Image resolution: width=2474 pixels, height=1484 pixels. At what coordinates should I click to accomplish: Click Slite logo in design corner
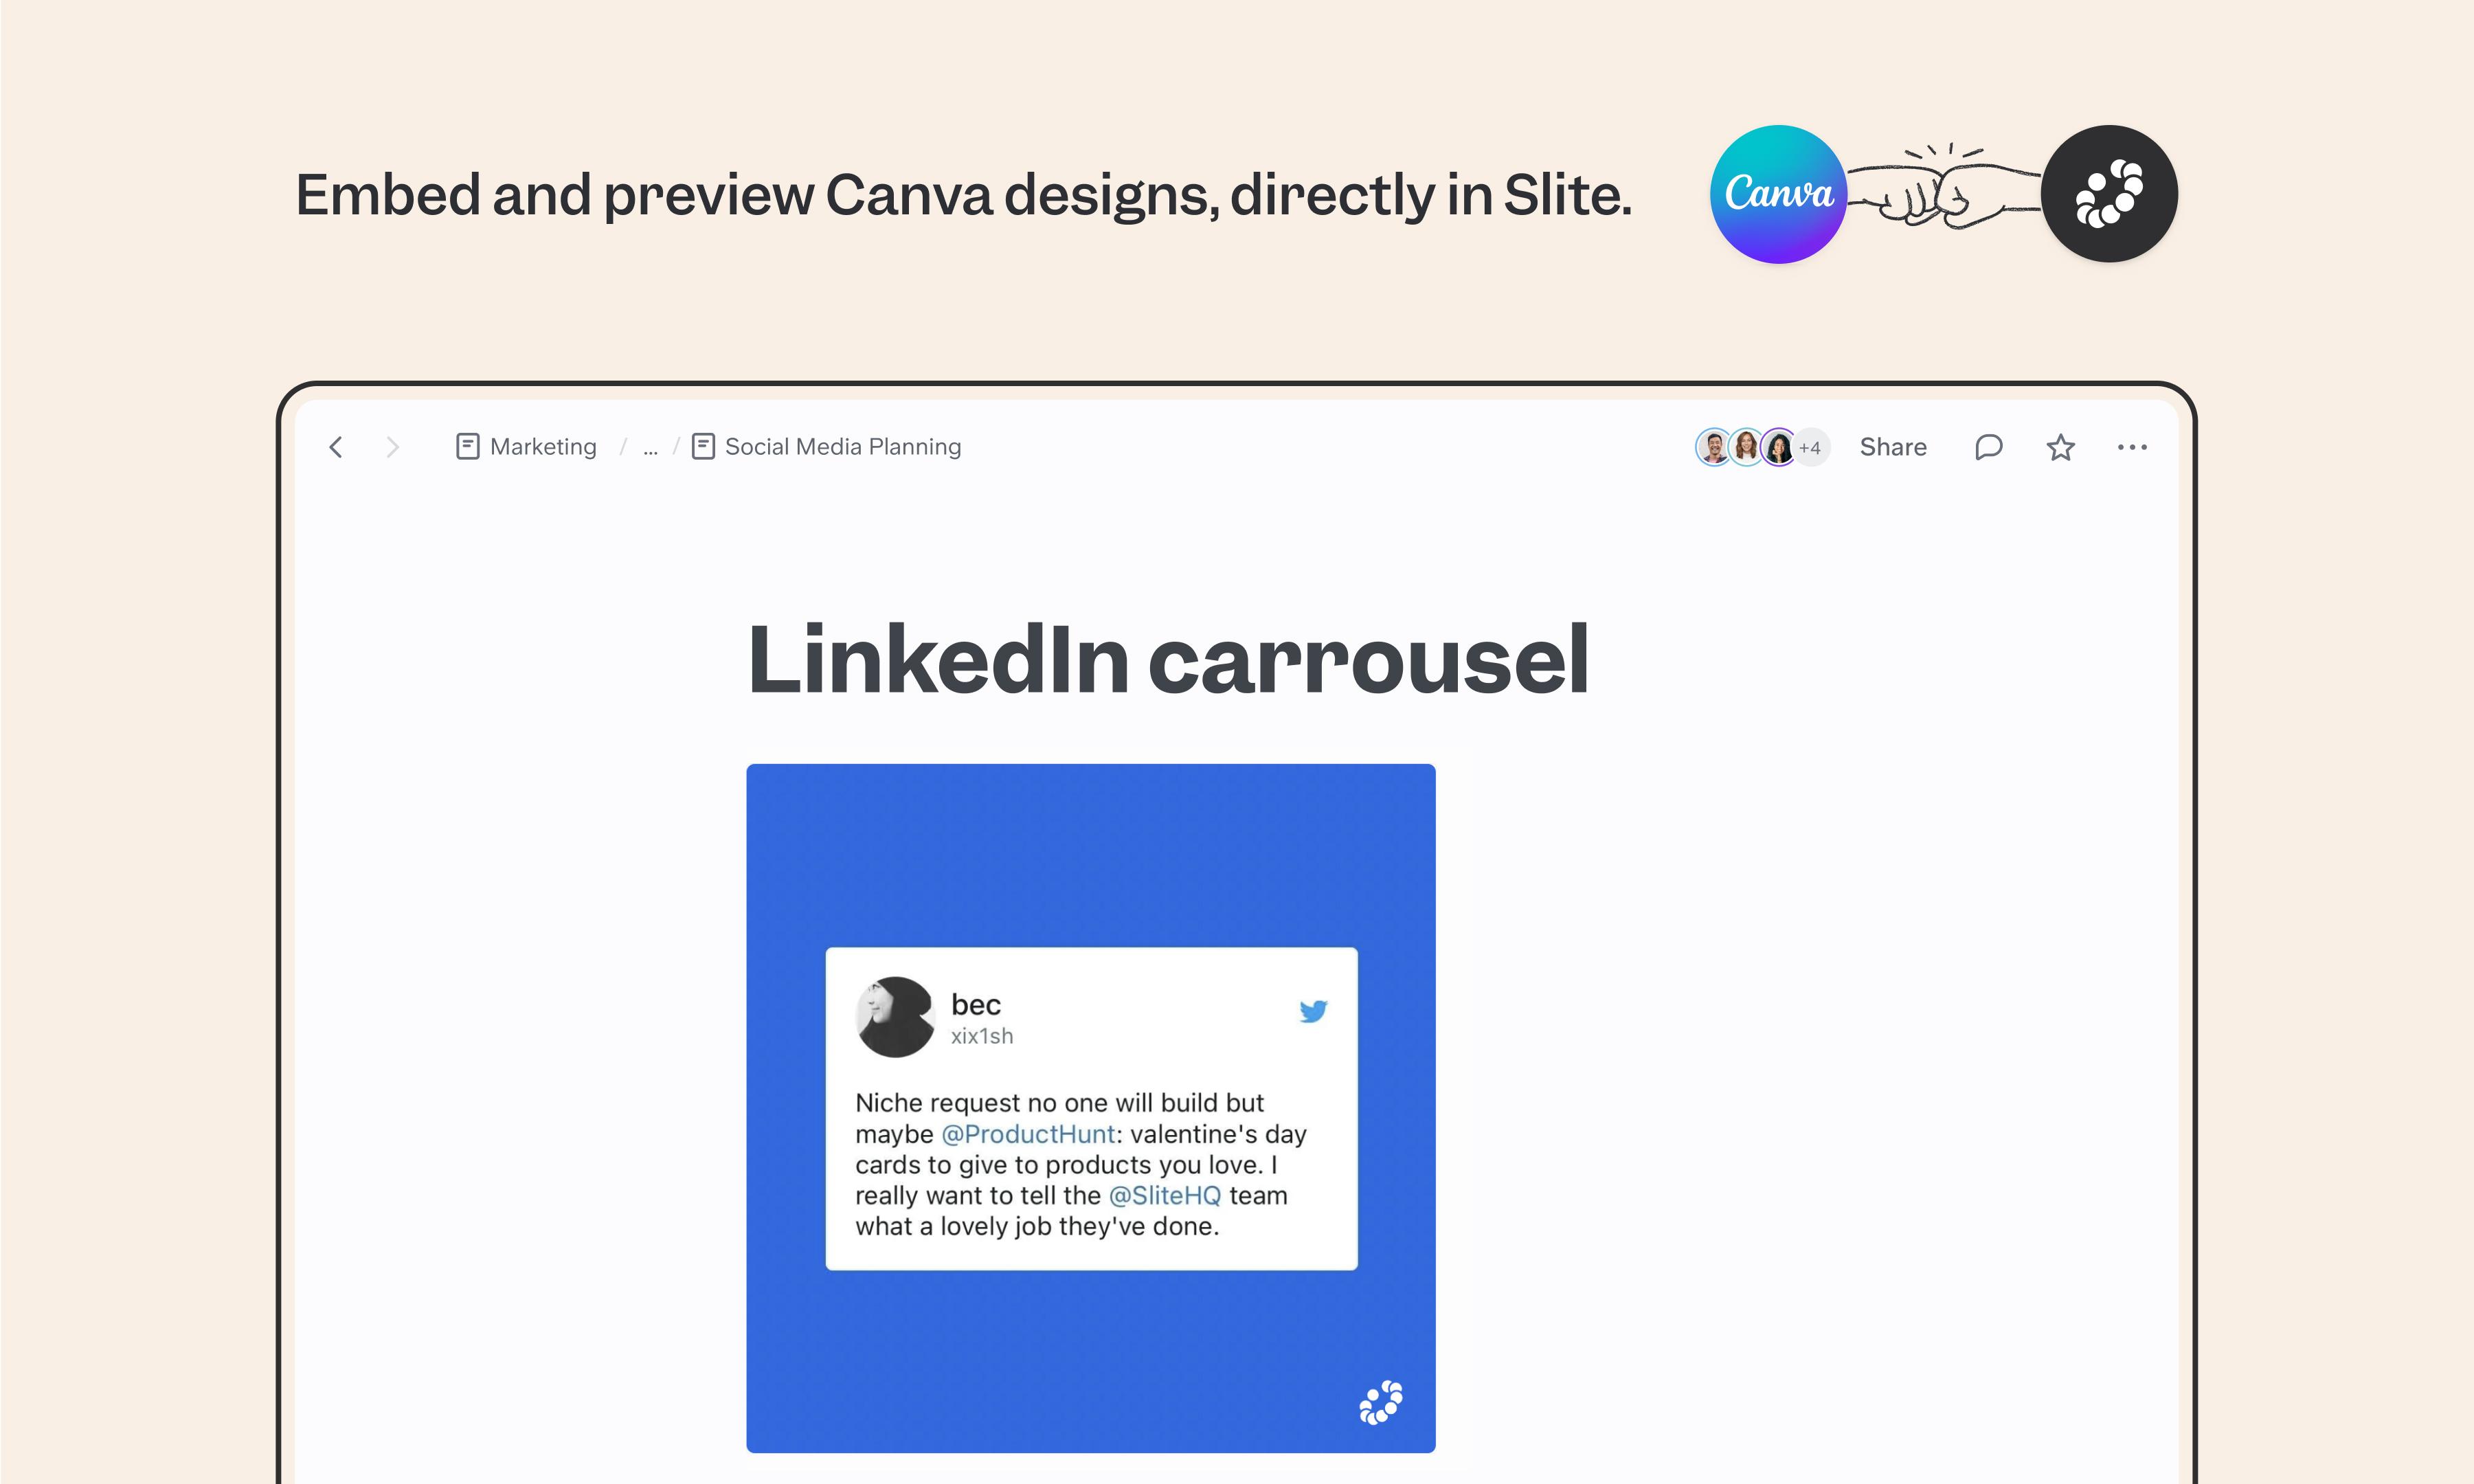click(x=1381, y=1402)
